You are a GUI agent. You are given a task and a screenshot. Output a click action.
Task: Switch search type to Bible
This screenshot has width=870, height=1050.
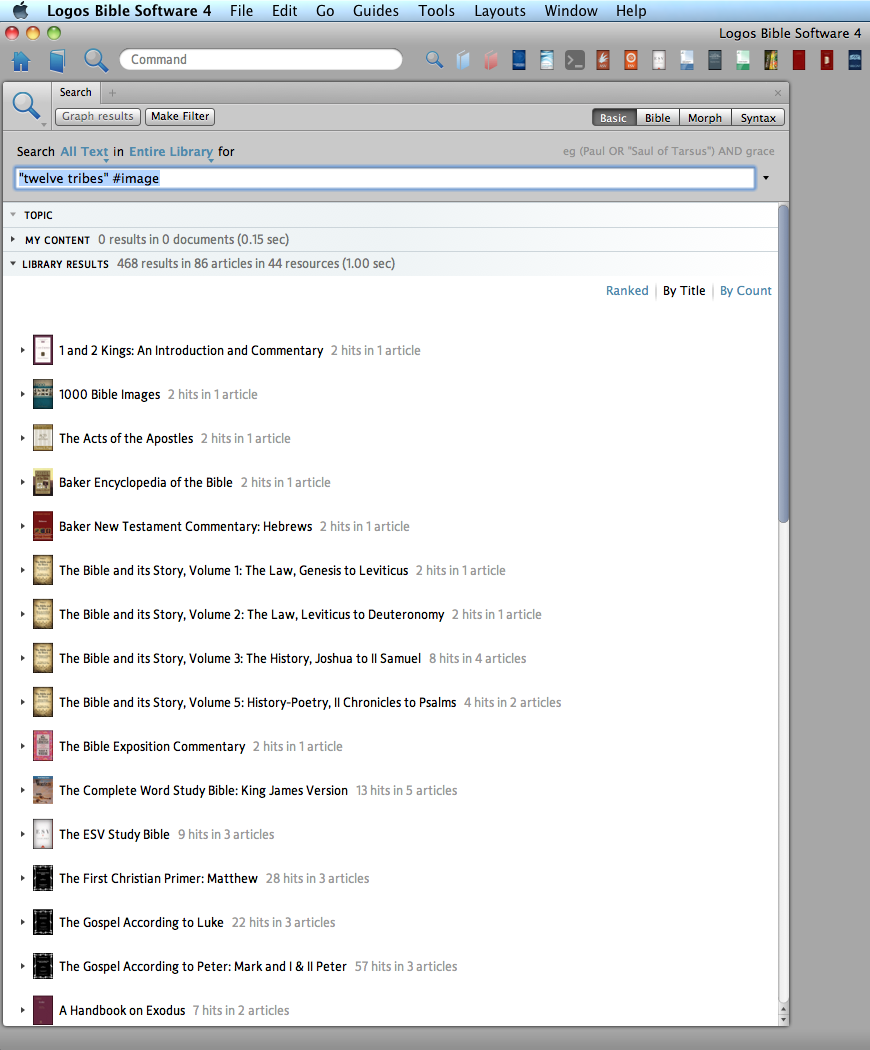658,118
